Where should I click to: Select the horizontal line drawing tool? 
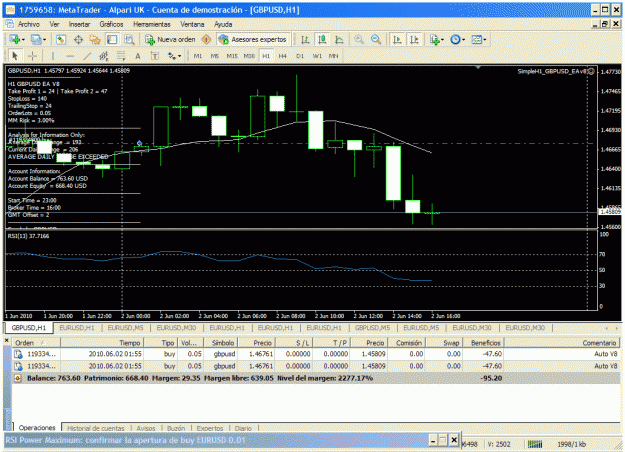(x=70, y=56)
